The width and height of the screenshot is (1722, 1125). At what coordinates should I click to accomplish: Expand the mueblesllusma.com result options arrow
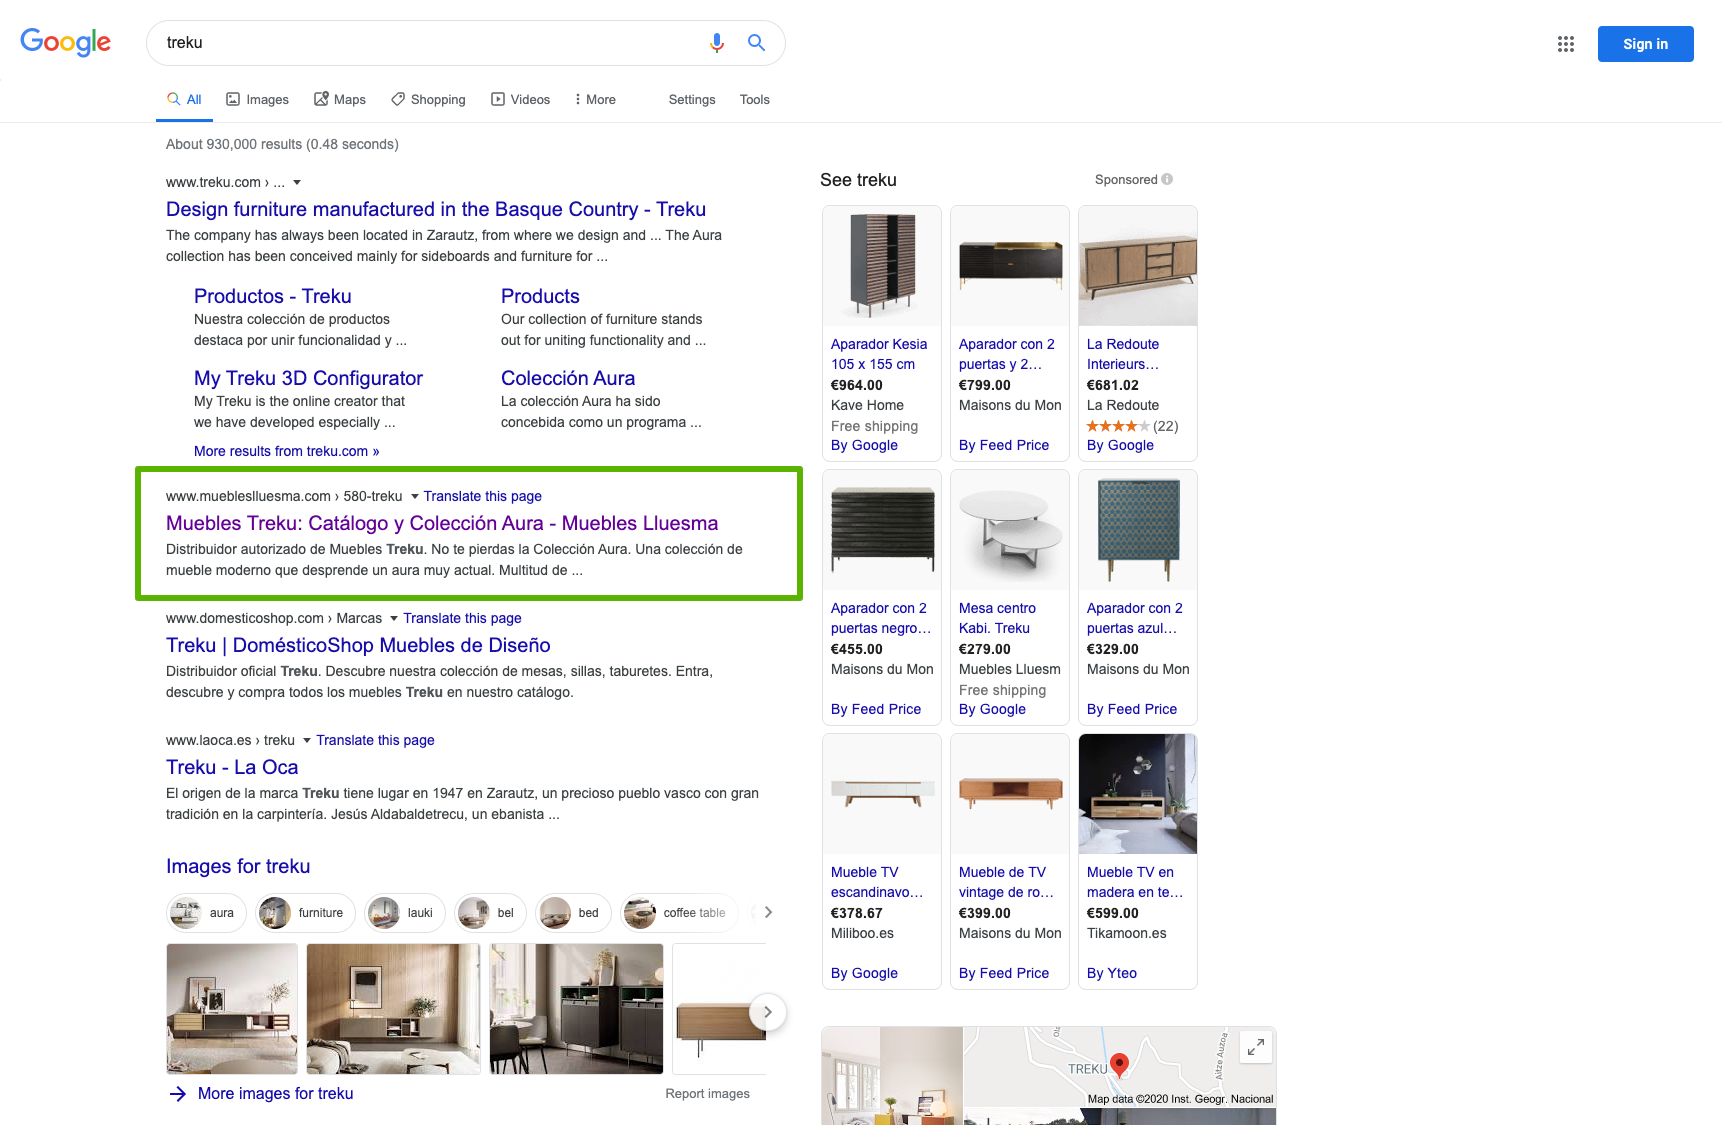click(x=415, y=497)
